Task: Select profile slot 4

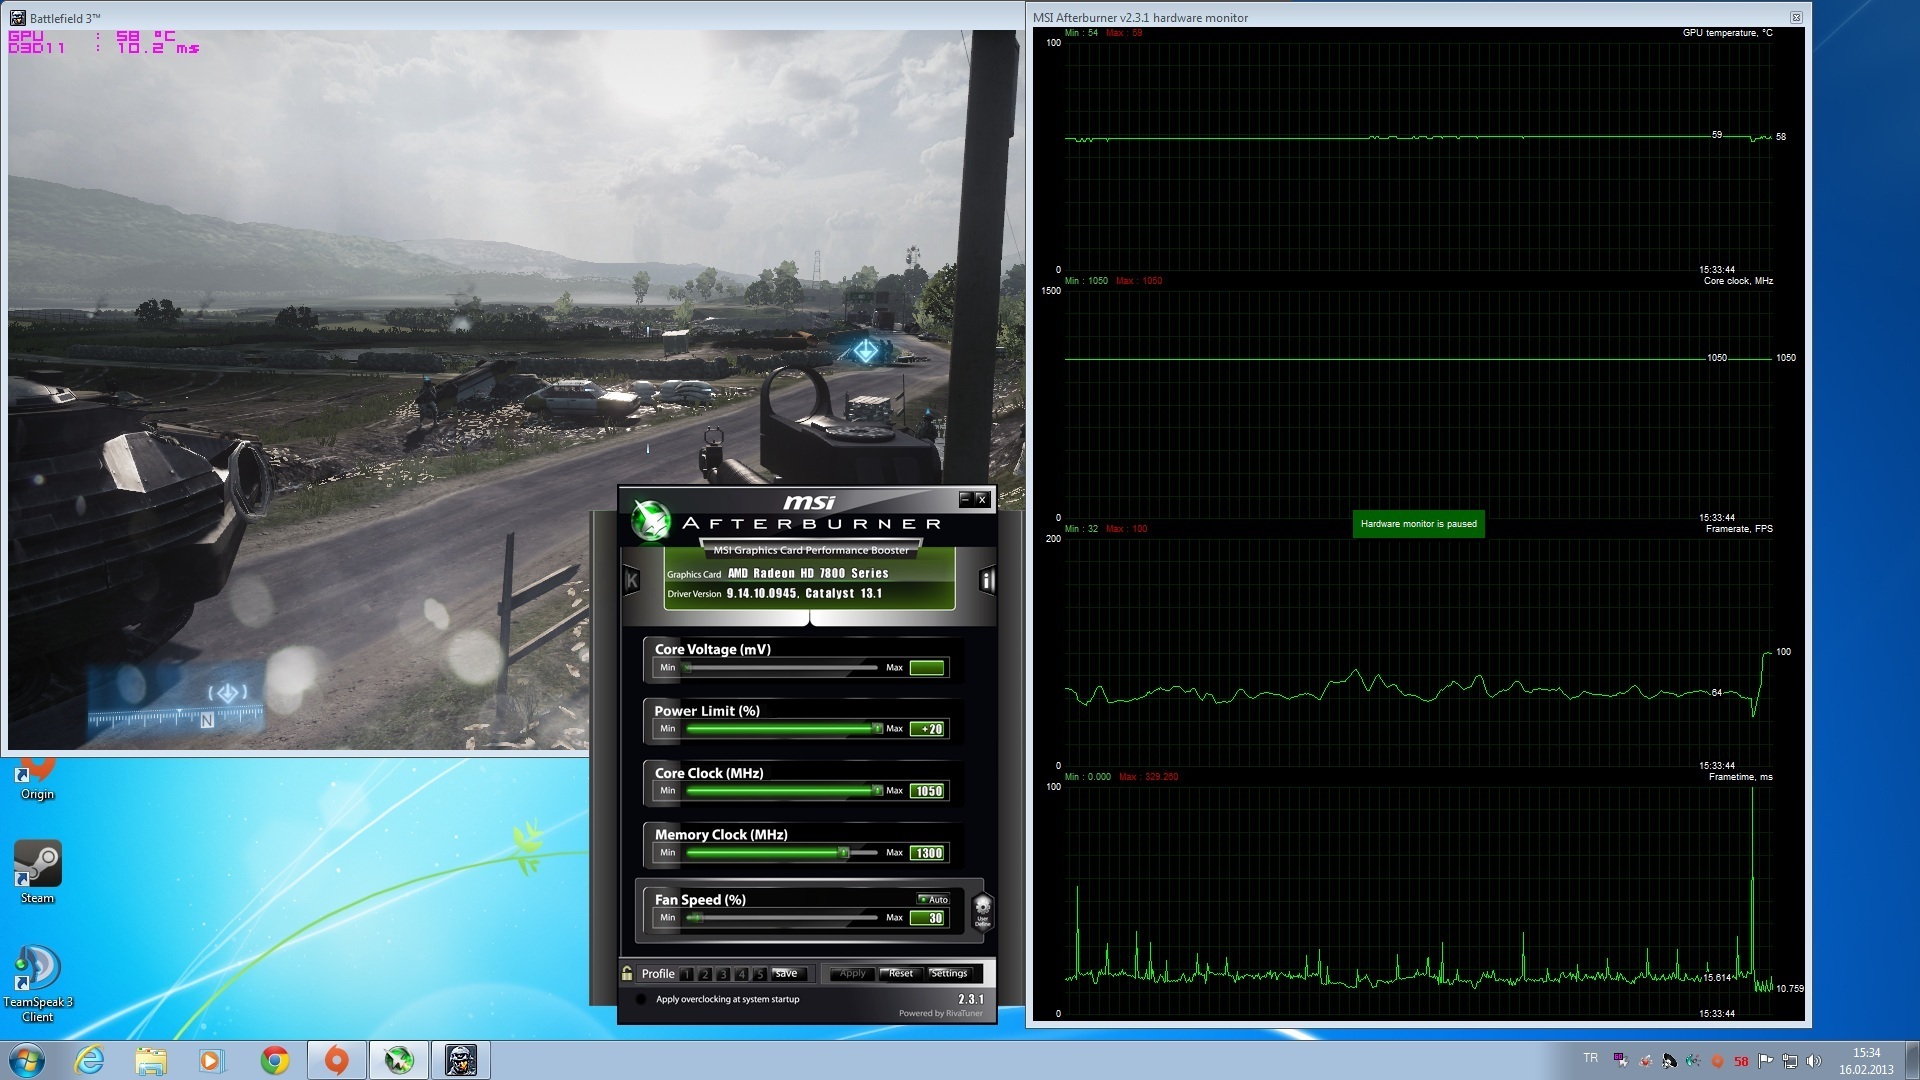Action: (741, 974)
